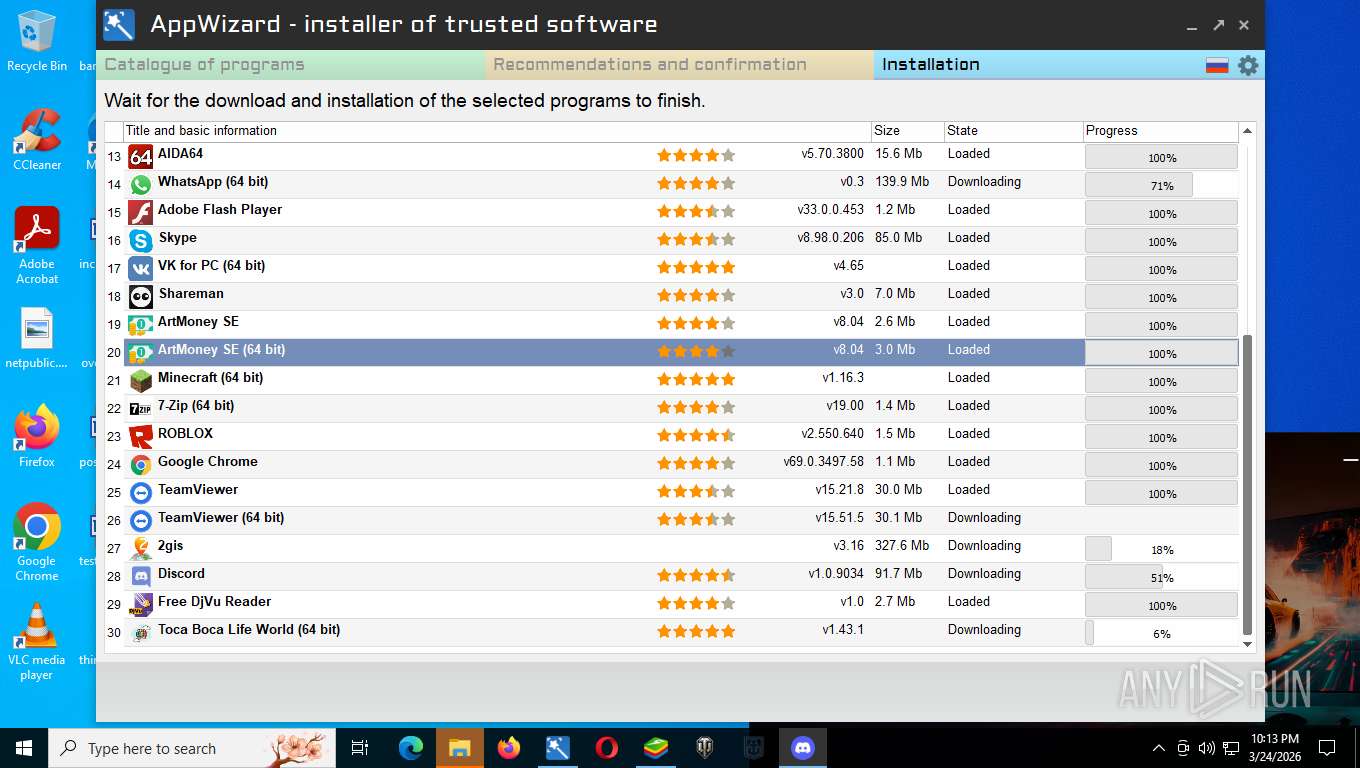
Task: Click AIDA64 Loaded state
Action: coord(968,154)
